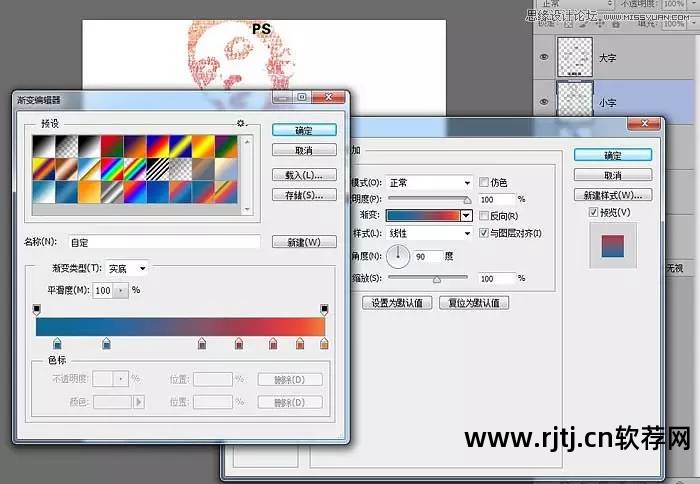Select the red-to-green gradient preset

[x=112, y=146]
